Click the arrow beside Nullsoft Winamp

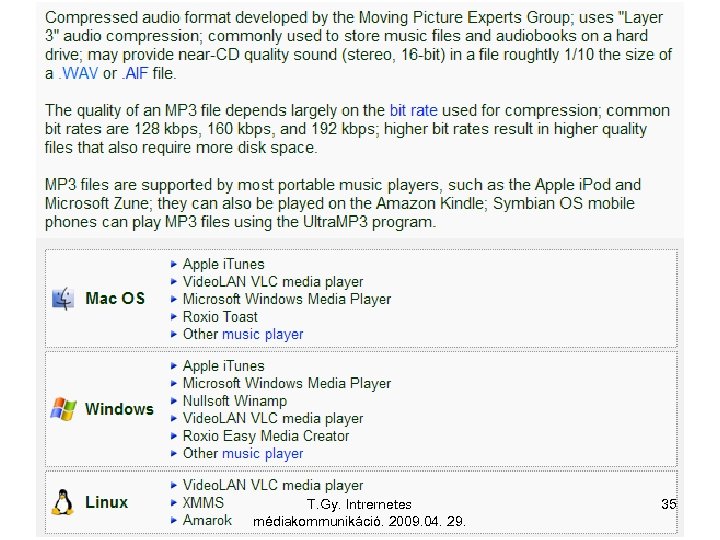point(174,401)
